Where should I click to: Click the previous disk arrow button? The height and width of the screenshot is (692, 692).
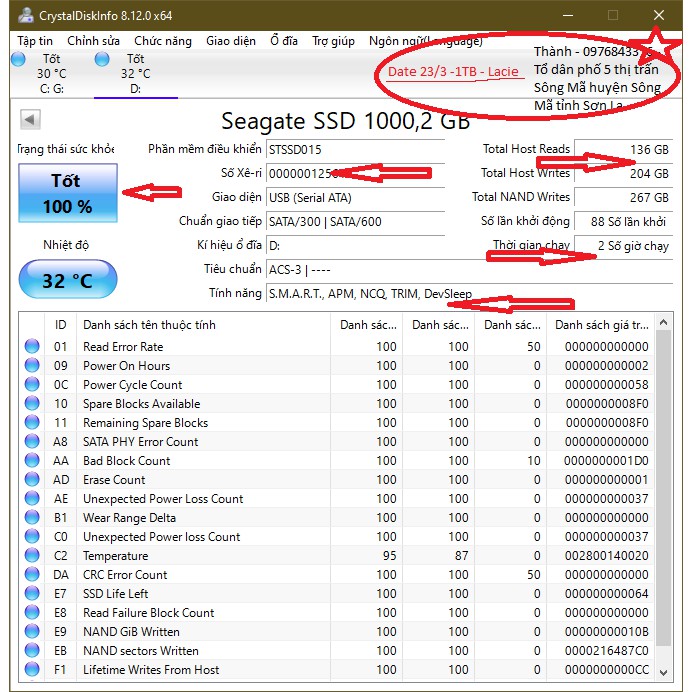click(30, 119)
